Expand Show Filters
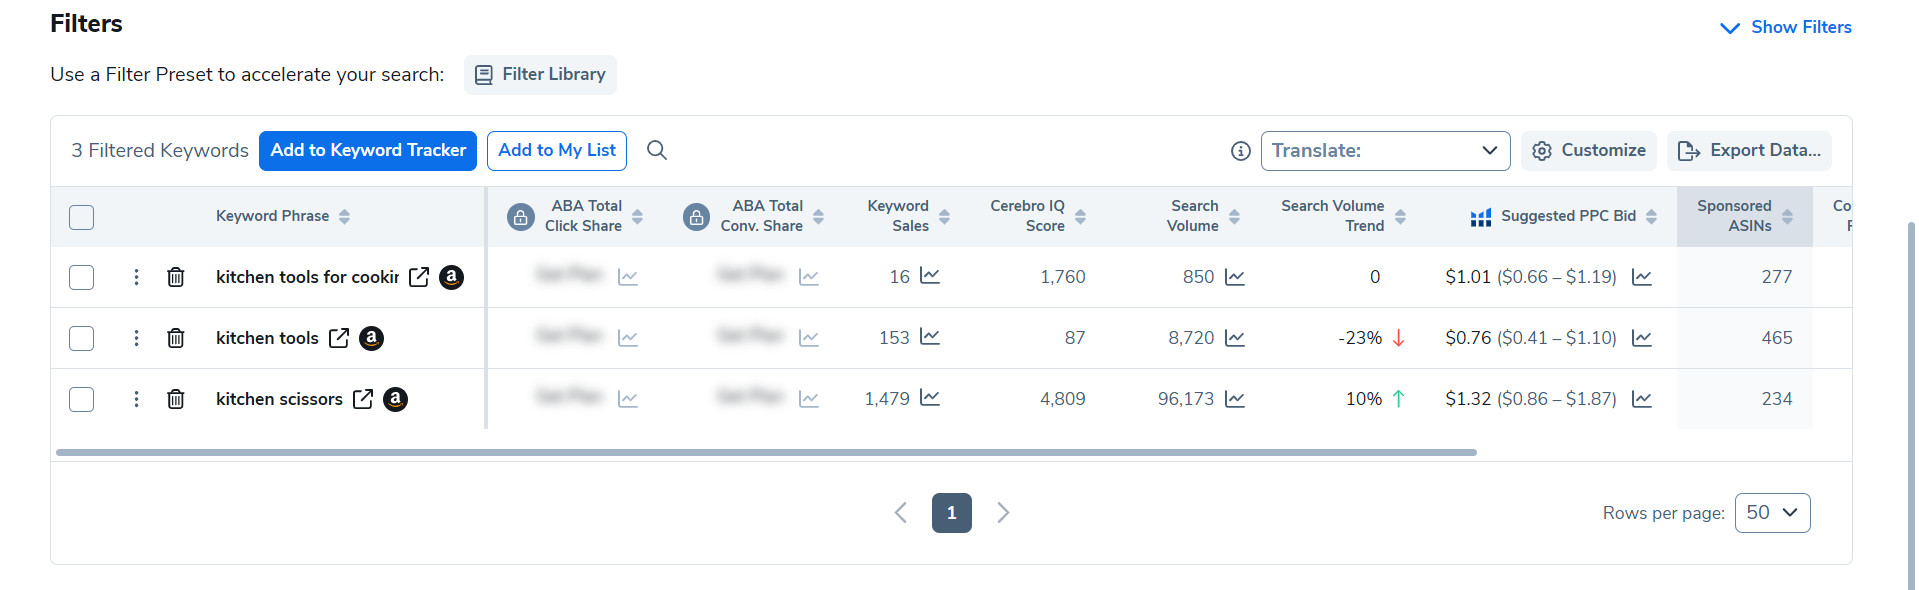Image resolution: width=1919 pixels, height=590 pixels. pos(1786,27)
